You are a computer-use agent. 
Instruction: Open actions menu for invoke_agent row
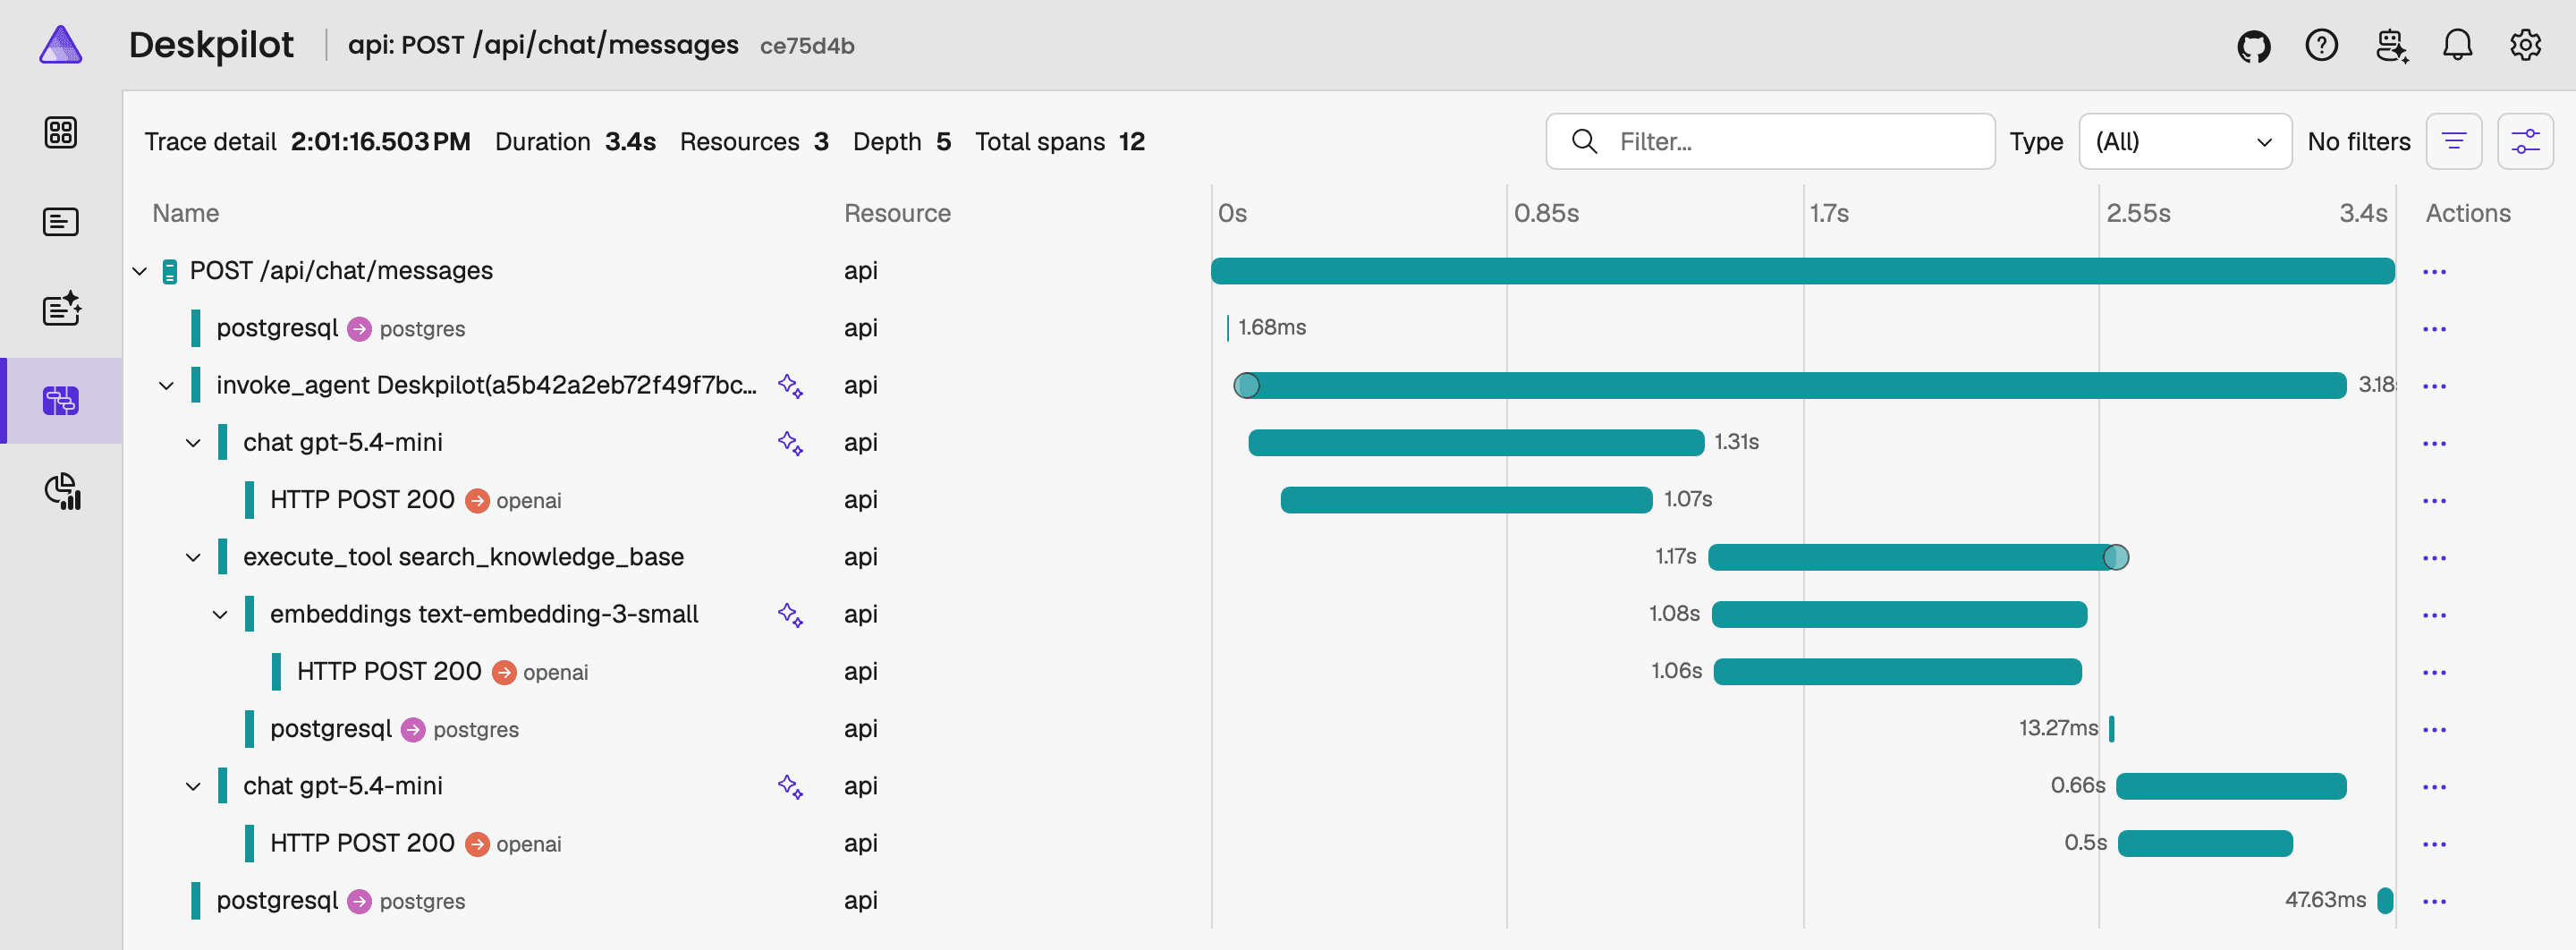pyautogui.click(x=2434, y=386)
